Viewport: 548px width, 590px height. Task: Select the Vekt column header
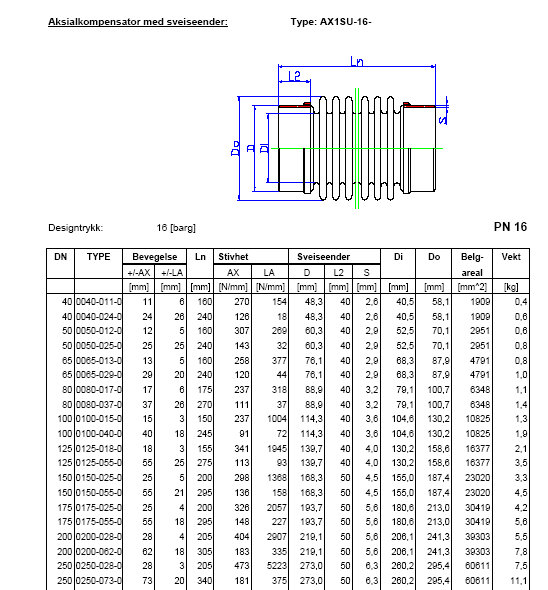click(x=511, y=257)
